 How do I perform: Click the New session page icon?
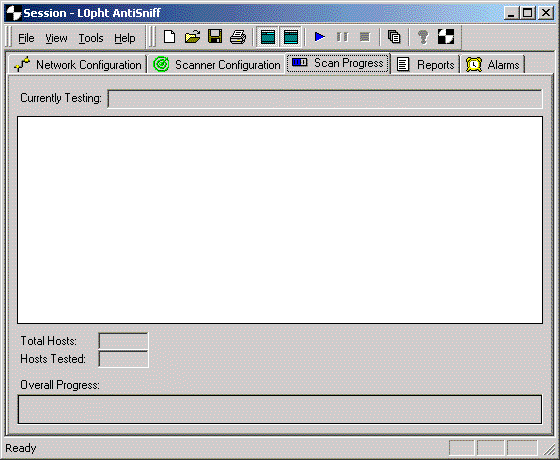(169, 37)
